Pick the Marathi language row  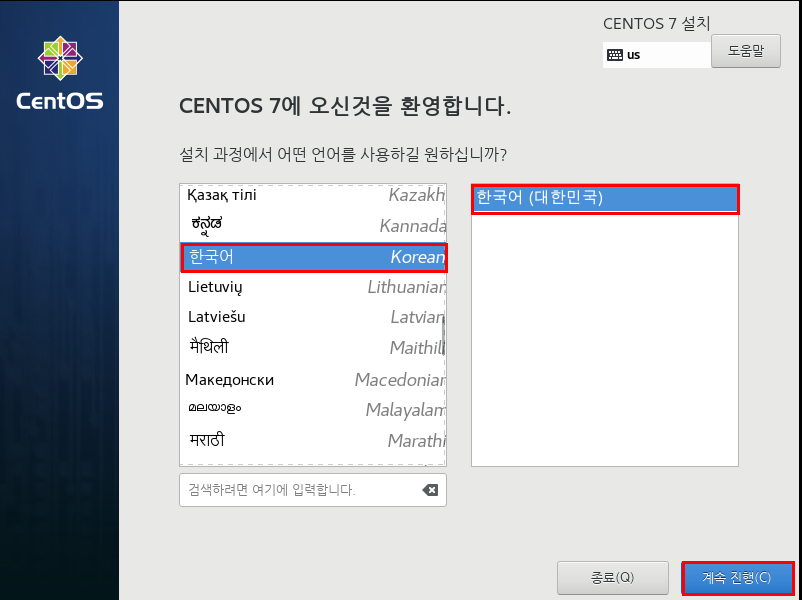coord(314,440)
